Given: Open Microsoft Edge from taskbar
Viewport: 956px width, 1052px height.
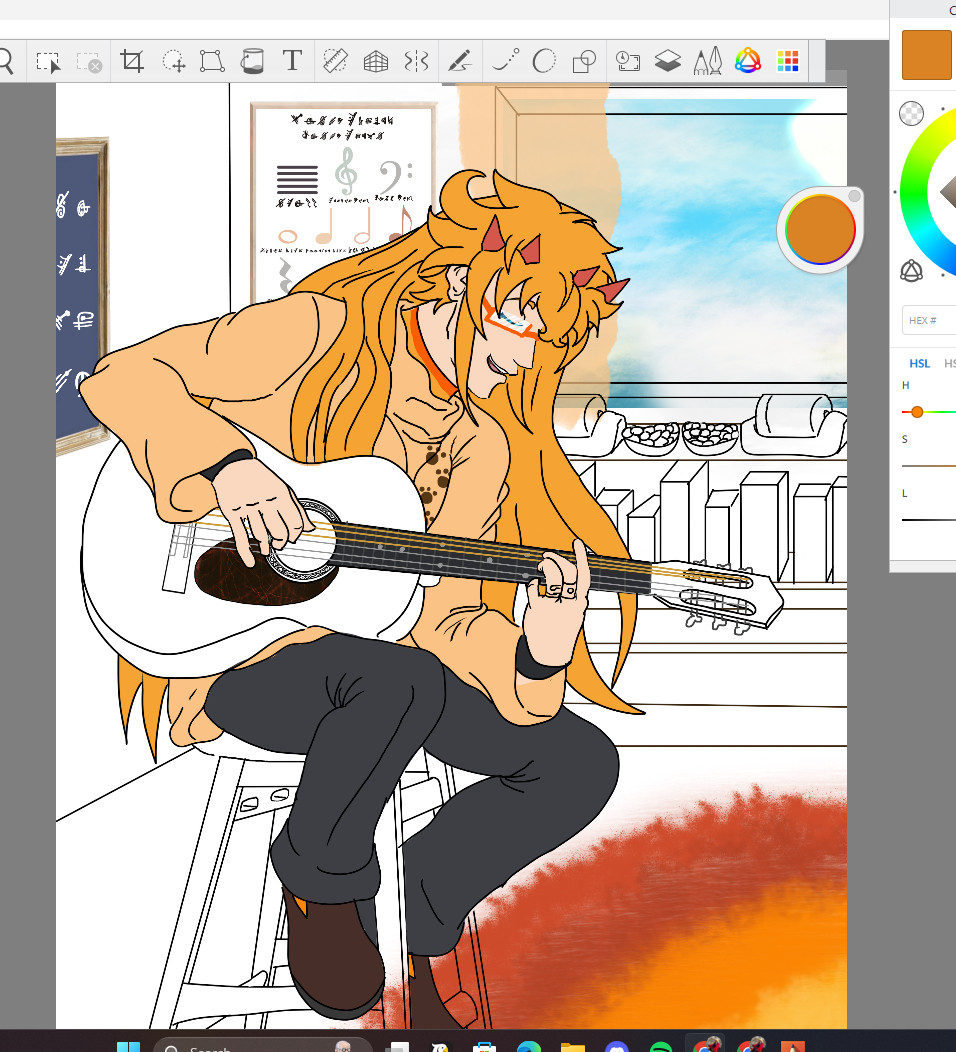Looking at the screenshot, I should [529, 1047].
